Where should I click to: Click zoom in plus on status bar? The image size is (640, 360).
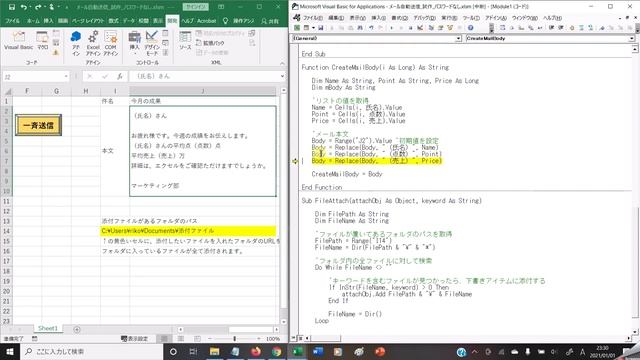coord(259,339)
